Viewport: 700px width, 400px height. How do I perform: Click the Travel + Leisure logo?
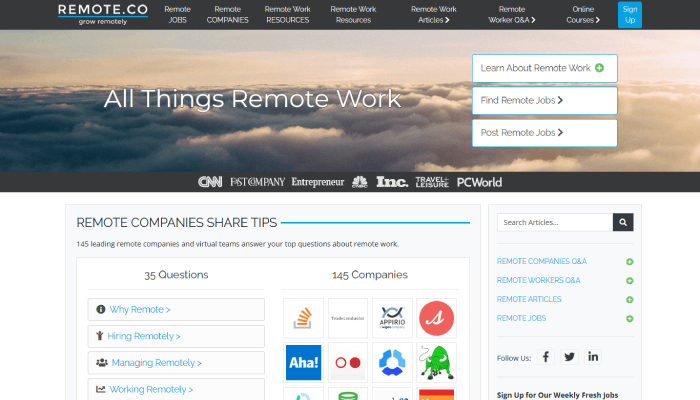pos(432,182)
